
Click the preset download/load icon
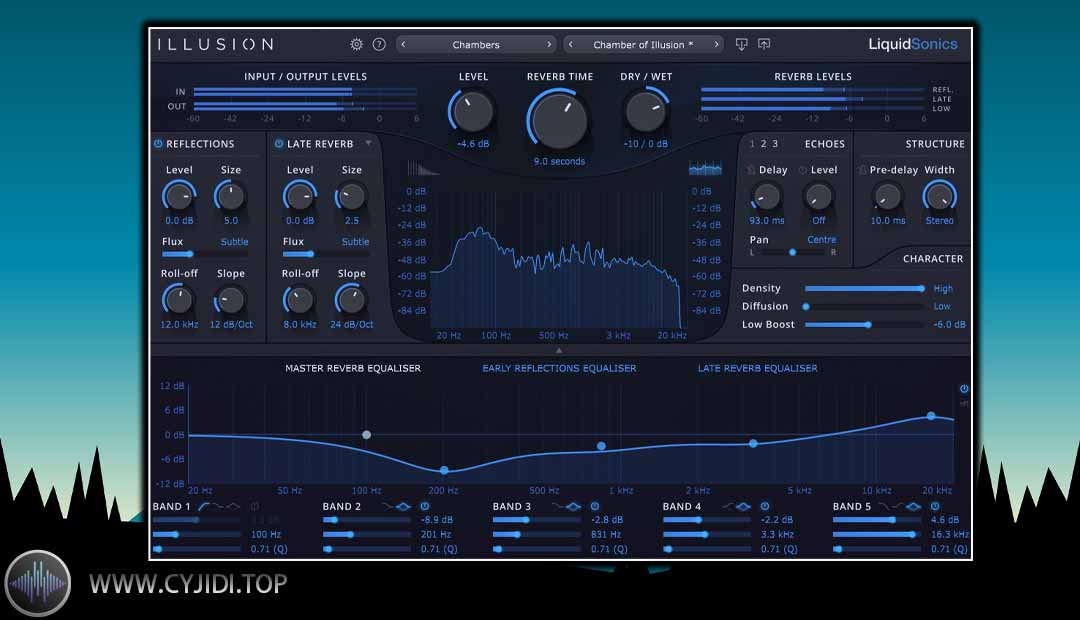[x=741, y=44]
